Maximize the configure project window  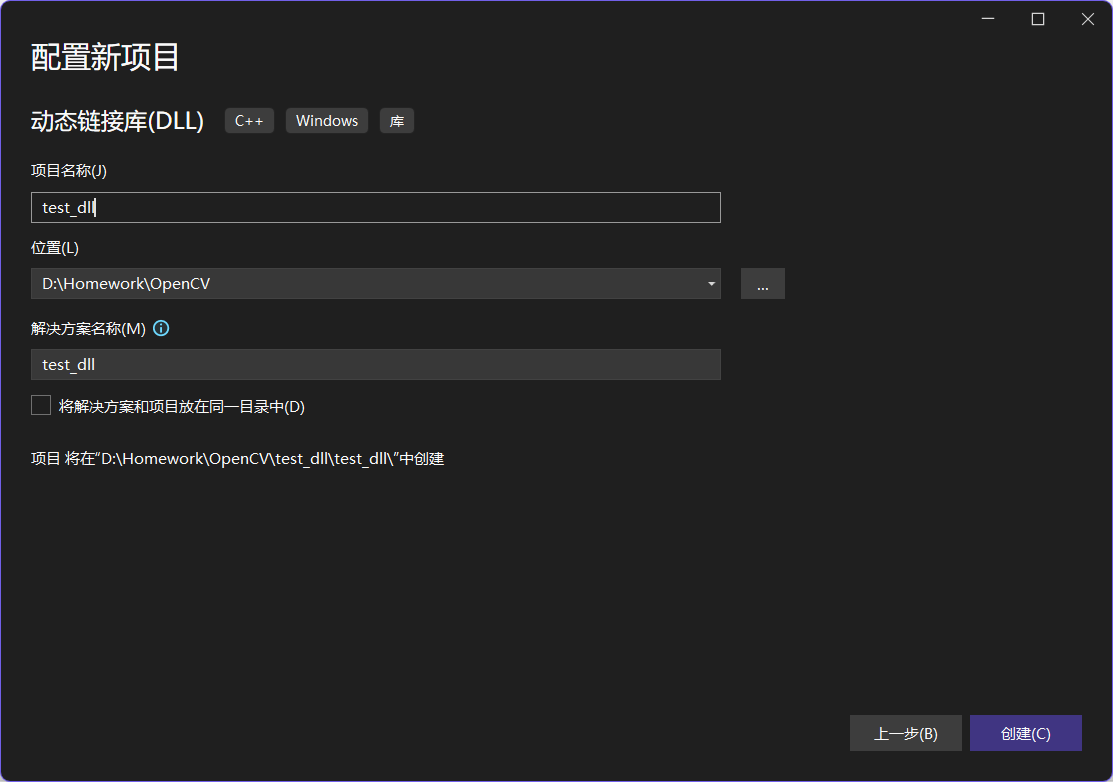[x=1037, y=18]
